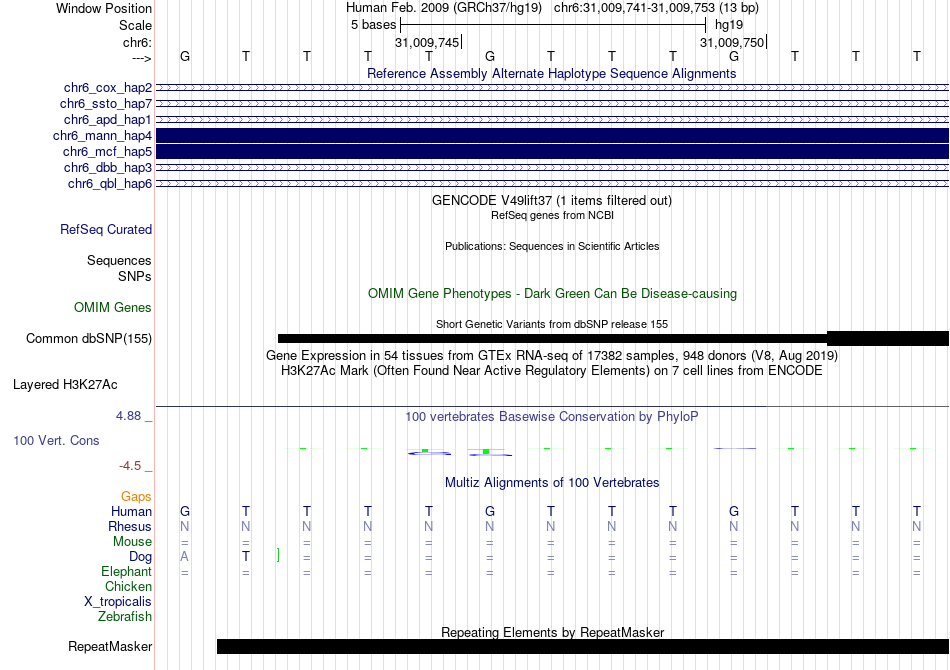
Task: Click the Chicken species label
Action: tap(128, 586)
